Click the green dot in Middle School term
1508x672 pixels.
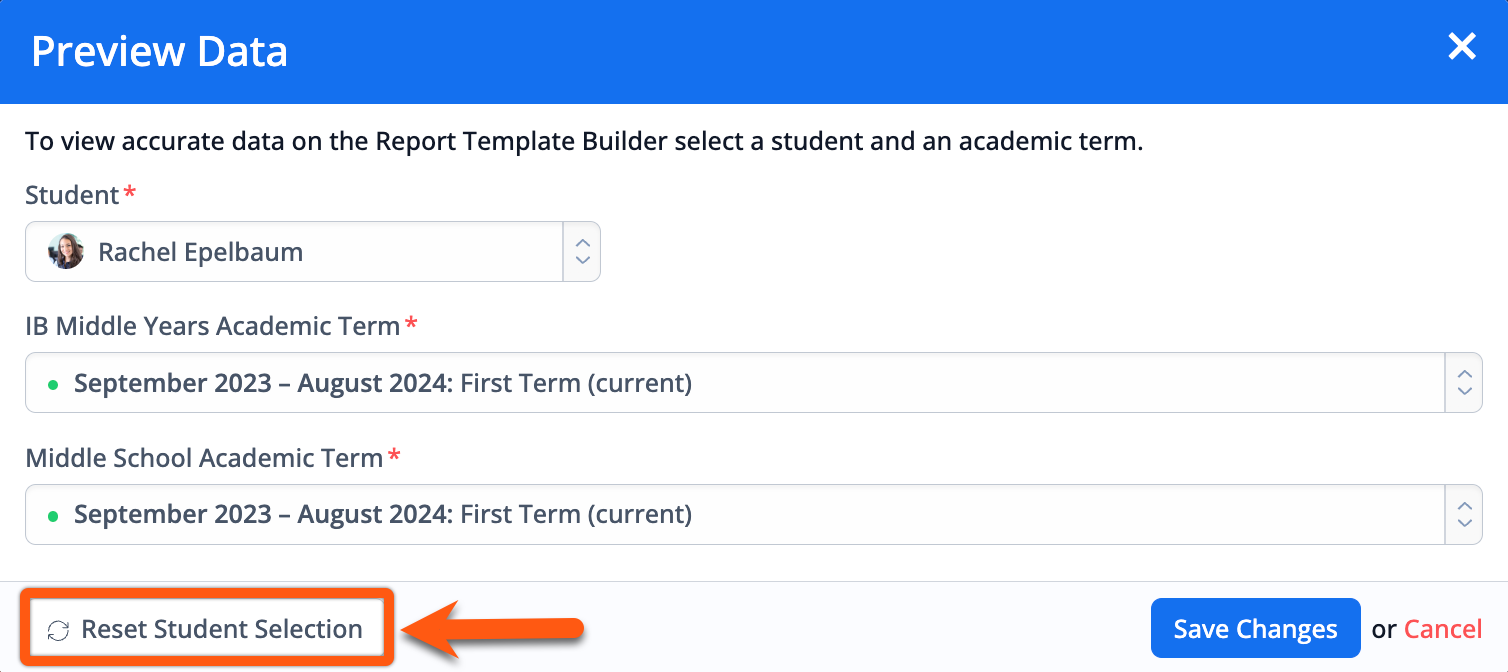click(53, 516)
